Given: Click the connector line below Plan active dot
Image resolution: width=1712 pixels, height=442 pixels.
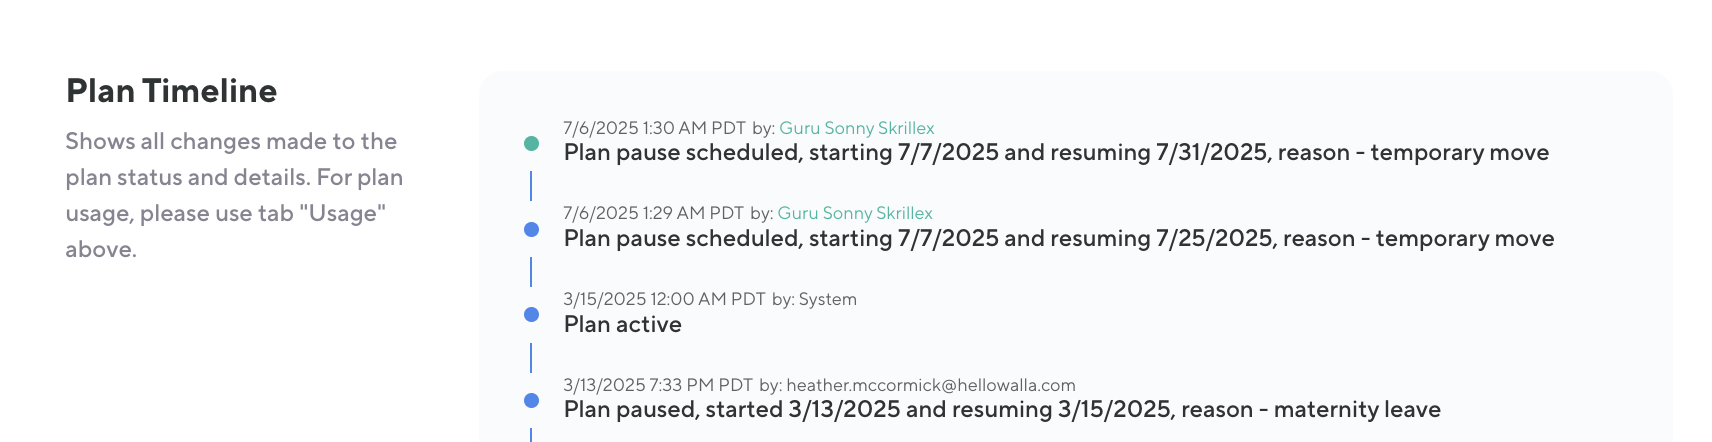Looking at the screenshot, I should tap(531, 358).
